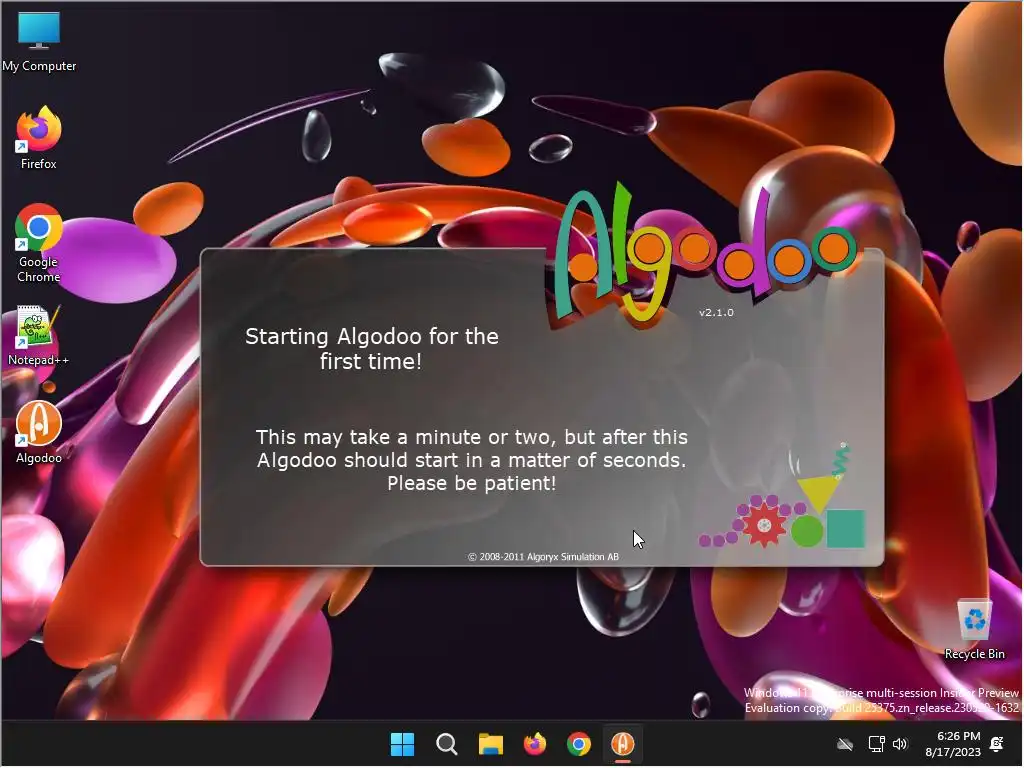Click the "Please be patient!" message
Viewport: 1024px width, 768px height.
[x=472, y=484]
